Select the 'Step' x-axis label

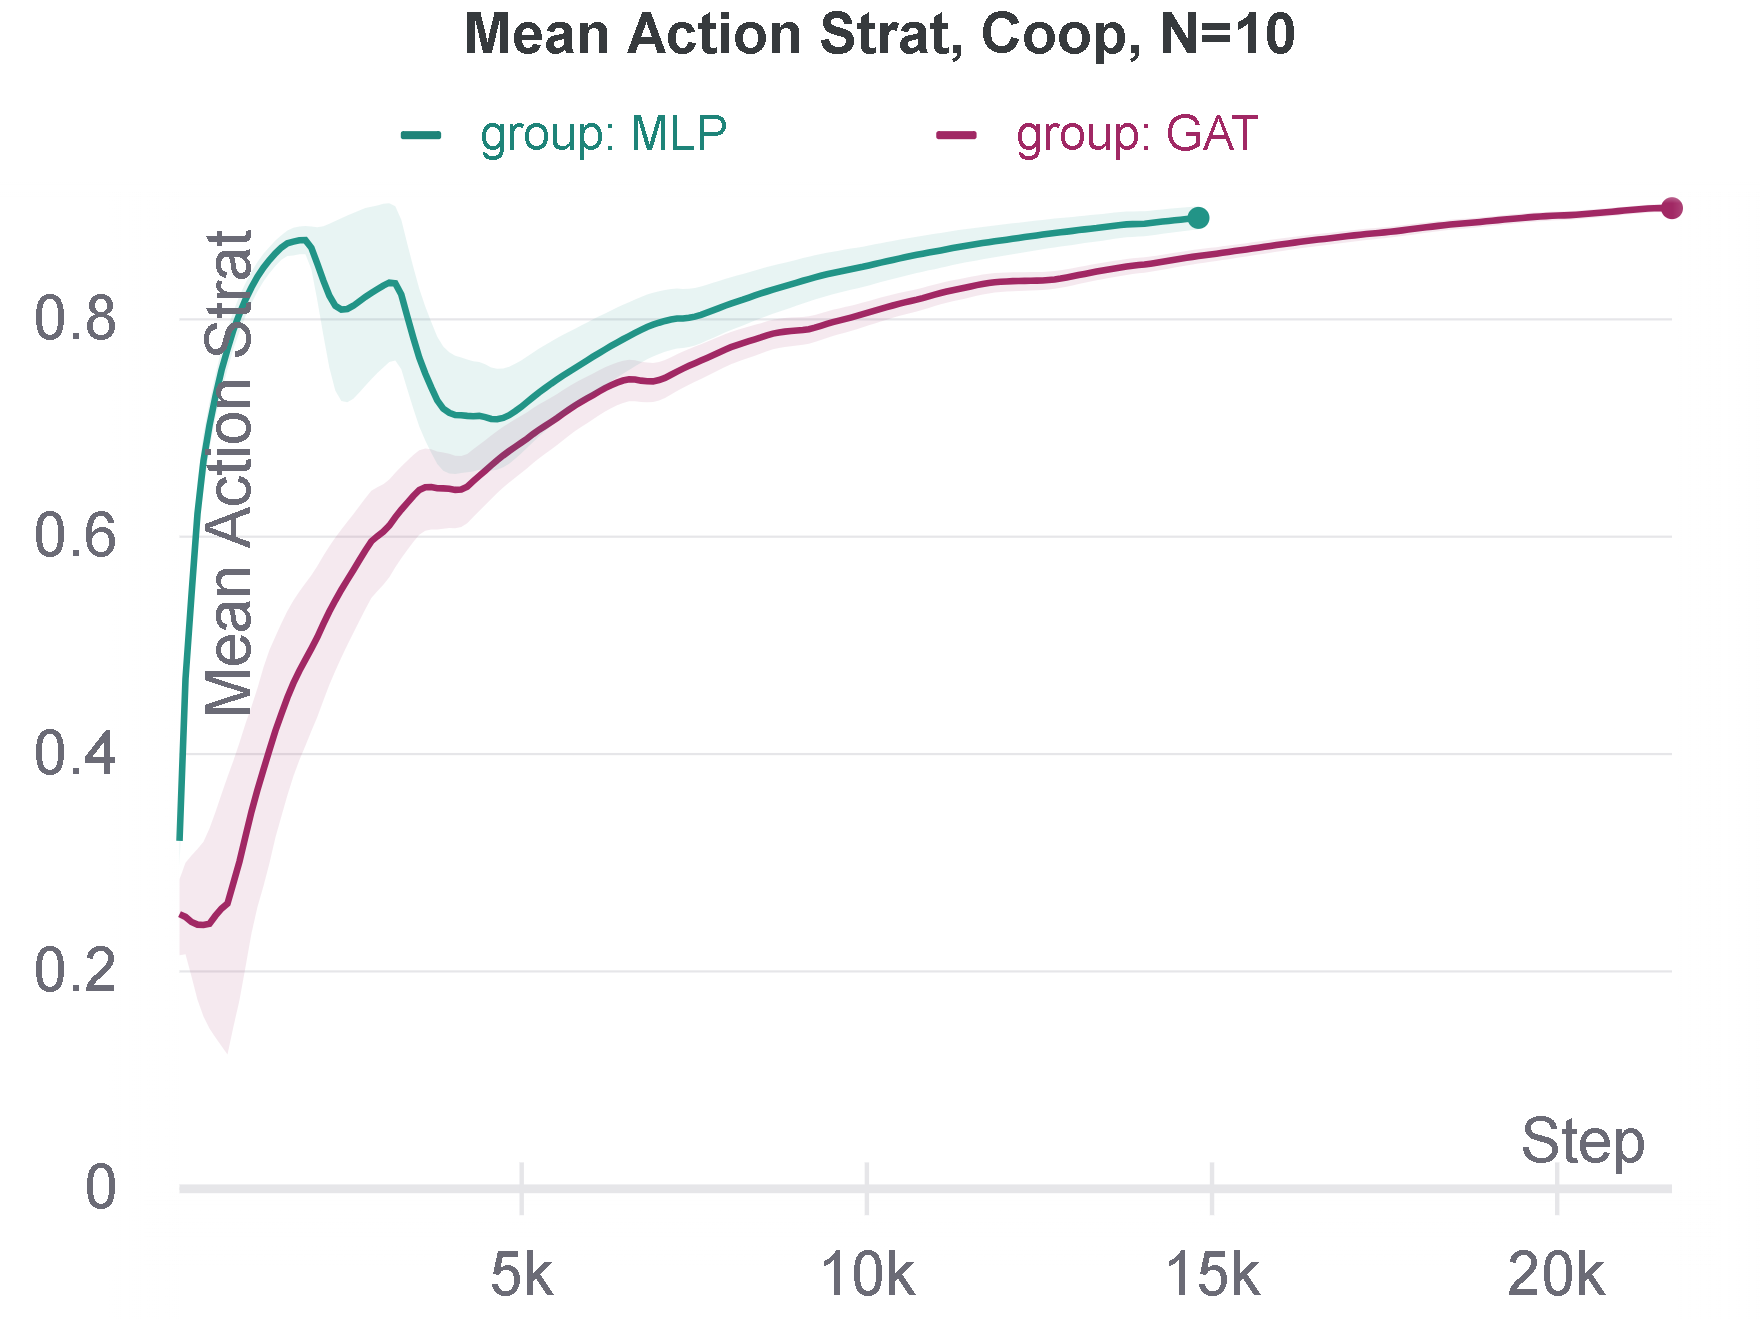pyautogui.click(x=1582, y=1141)
